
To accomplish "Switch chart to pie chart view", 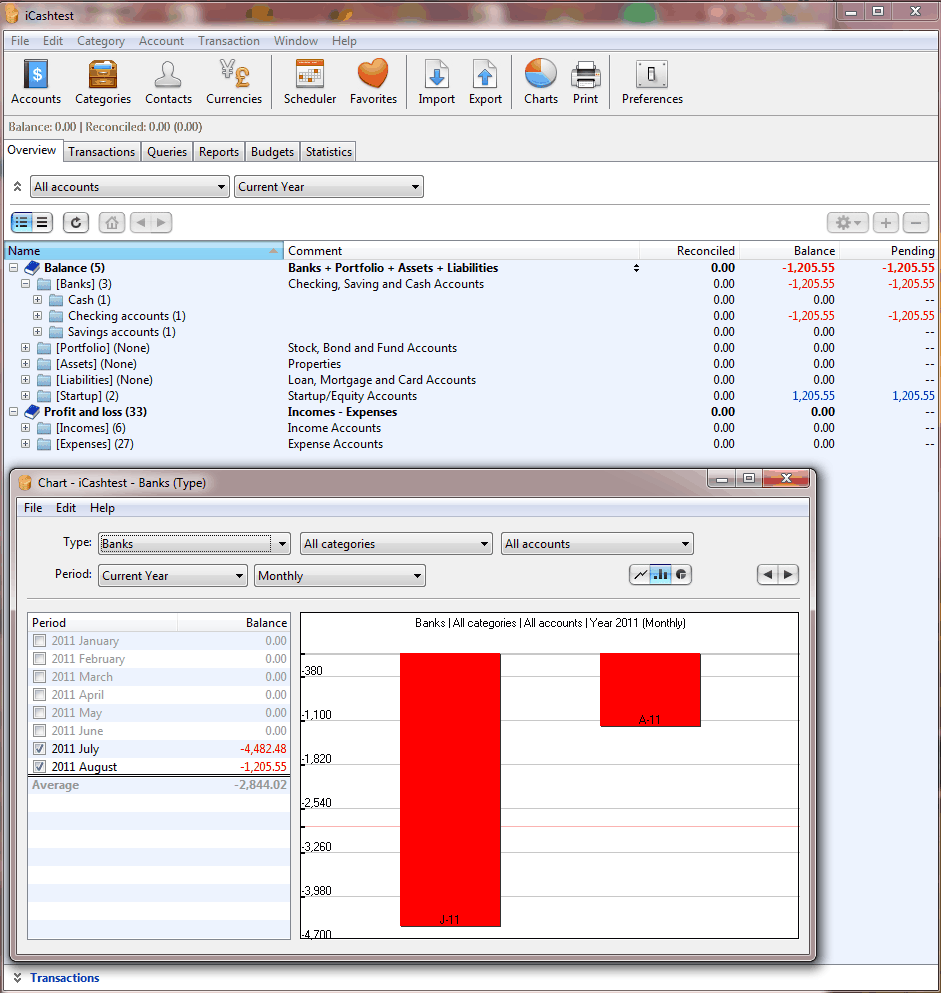I will 682,574.
